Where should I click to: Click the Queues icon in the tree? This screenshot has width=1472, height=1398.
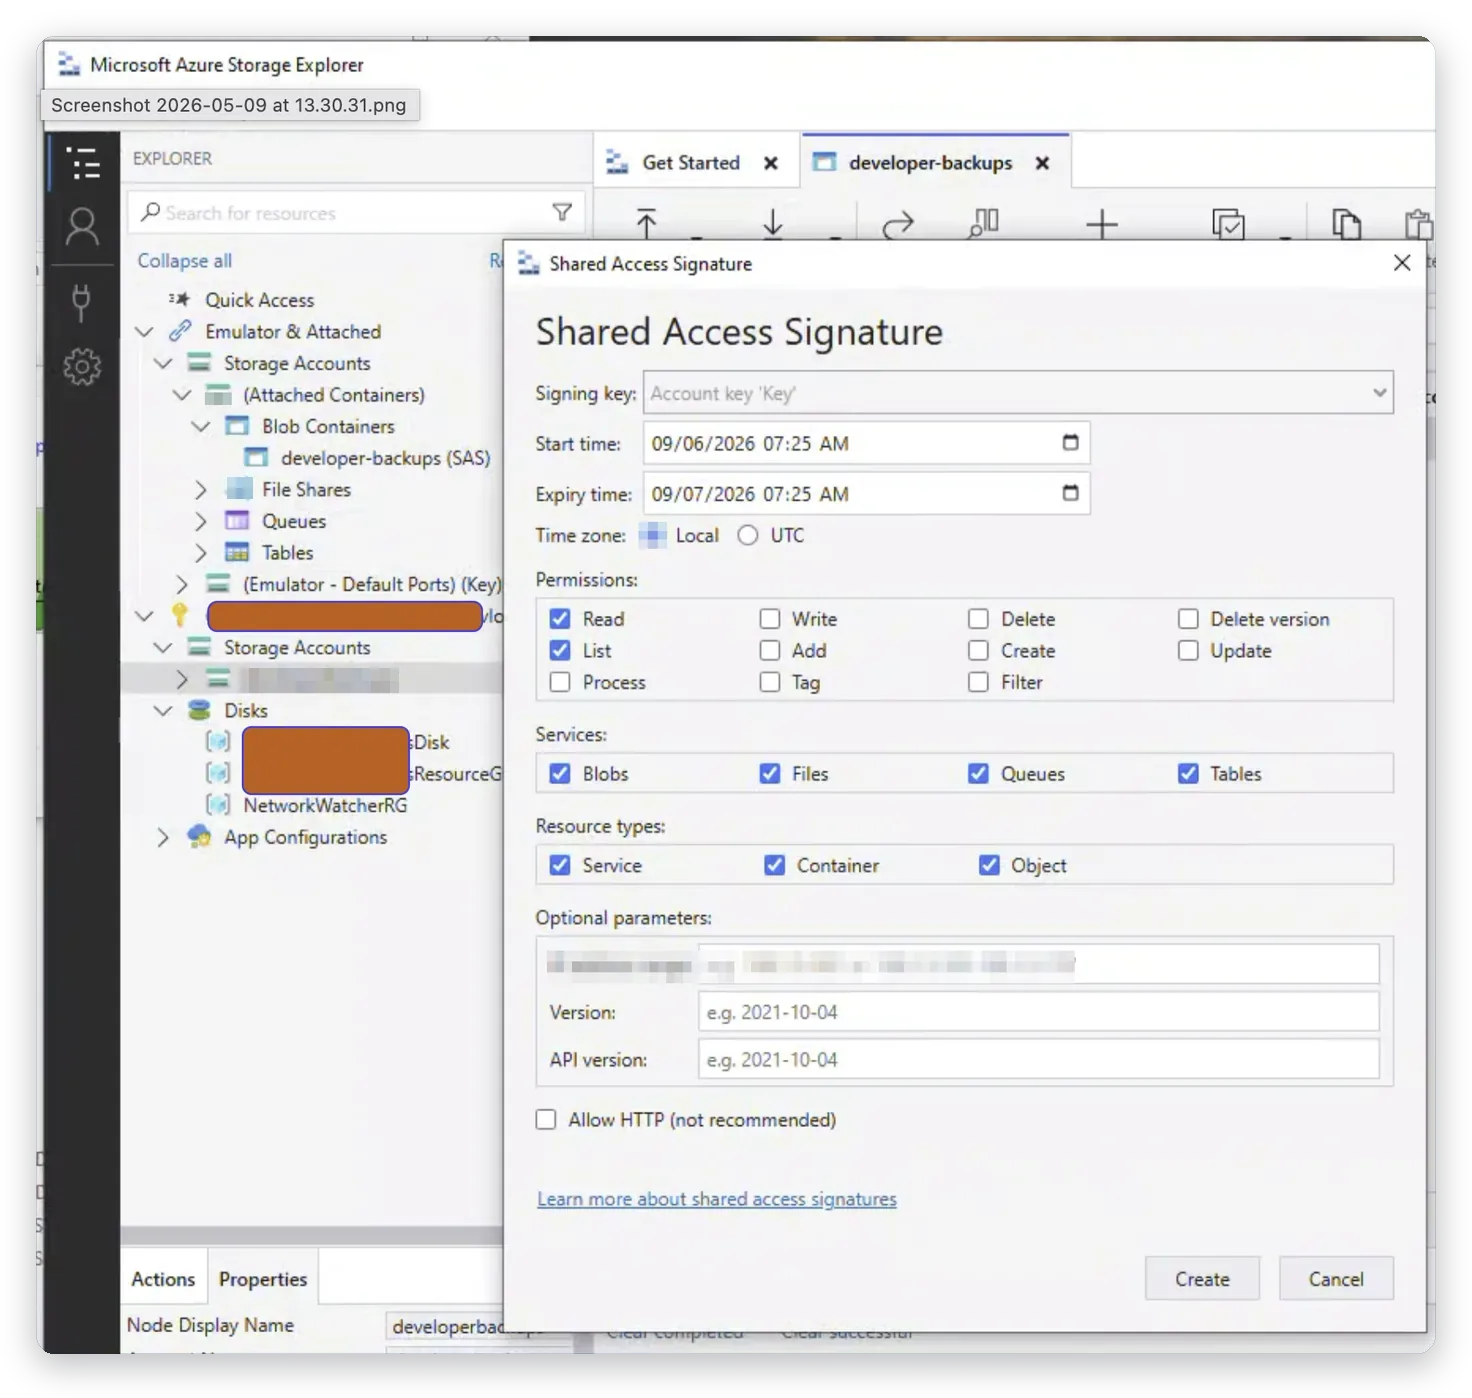coord(237,520)
